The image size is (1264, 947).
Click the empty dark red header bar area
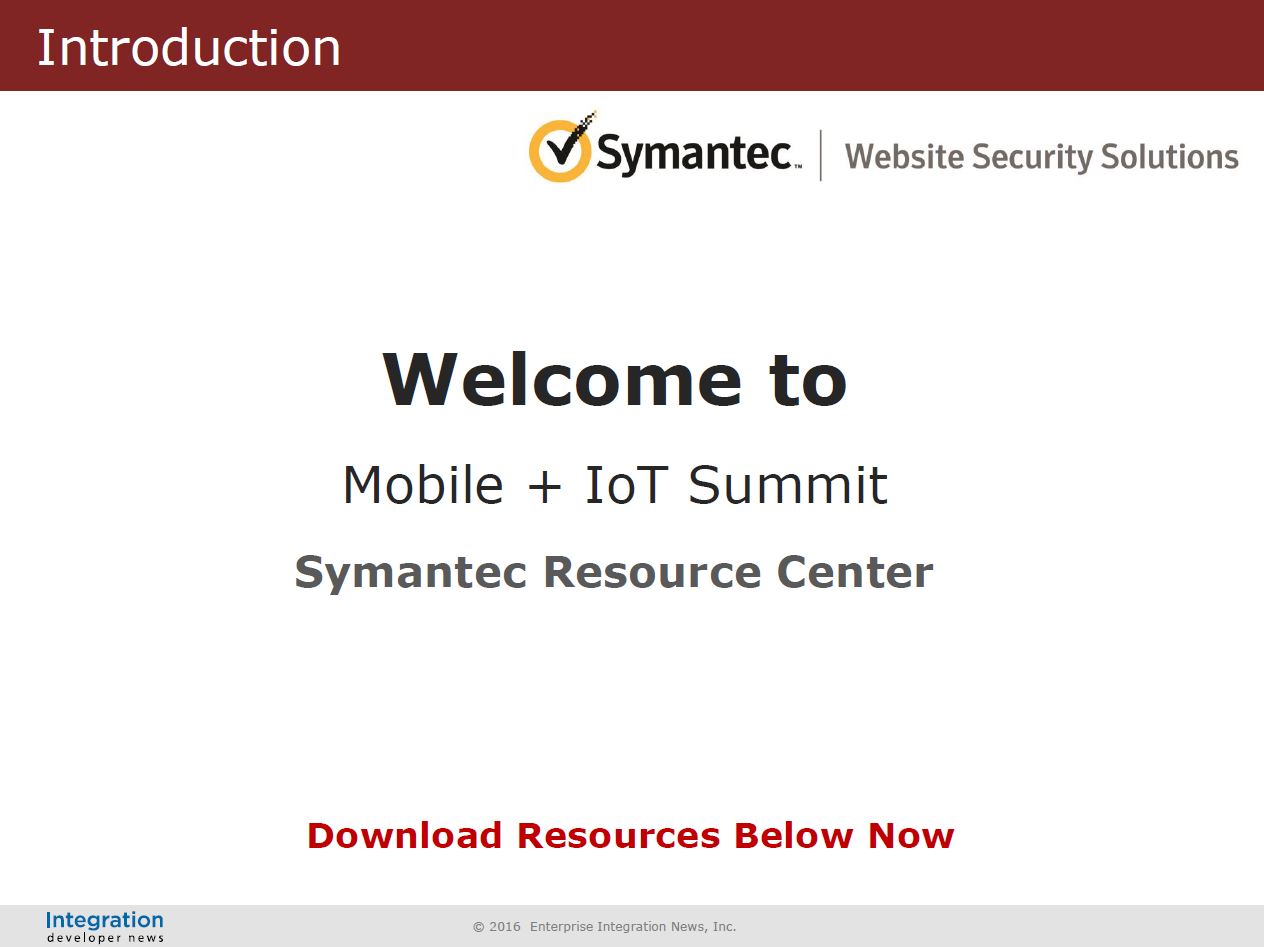[x=800, y=45]
